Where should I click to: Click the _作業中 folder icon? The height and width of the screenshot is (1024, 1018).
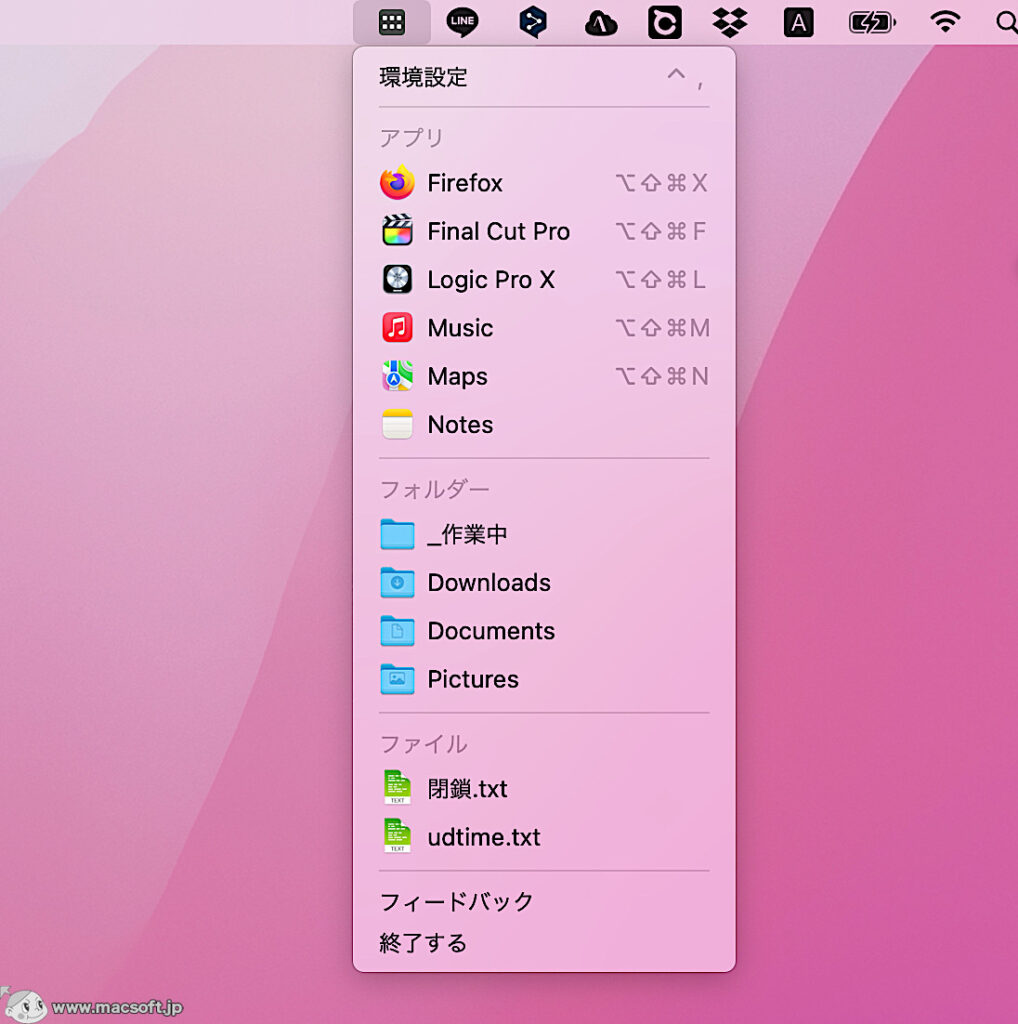[397, 534]
